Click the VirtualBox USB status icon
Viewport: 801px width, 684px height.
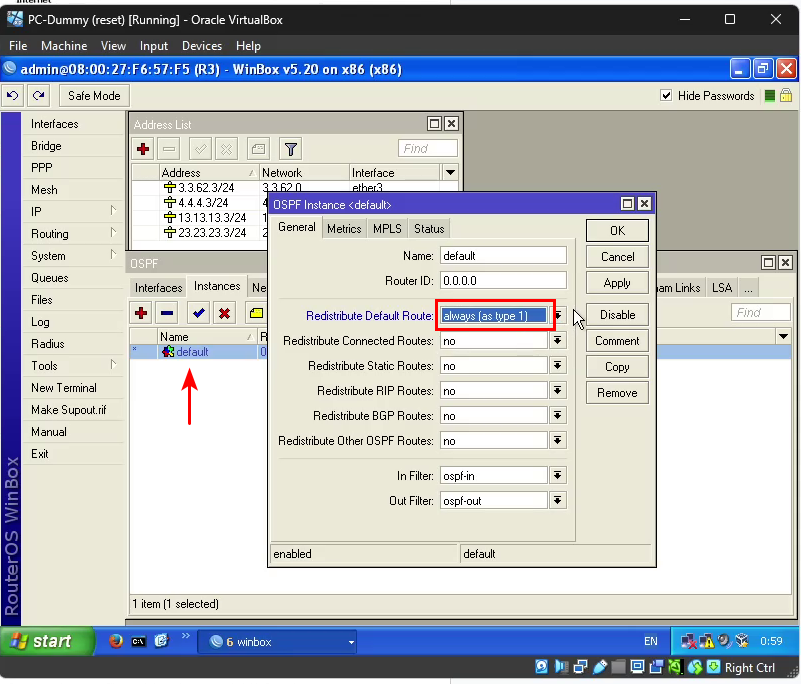[x=600, y=667]
